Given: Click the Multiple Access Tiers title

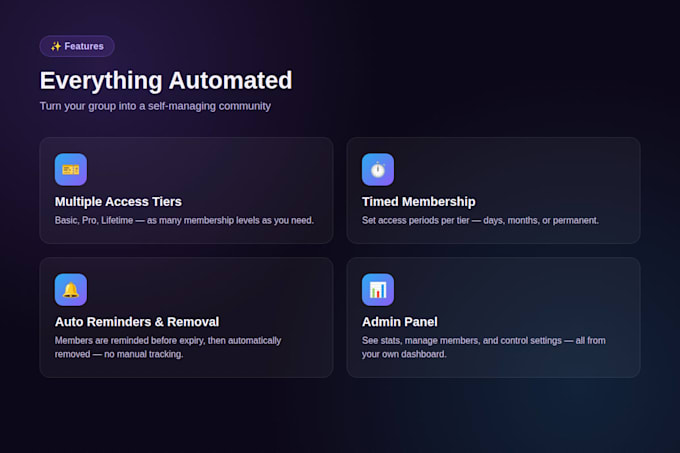Looking at the screenshot, I should 118,202.
